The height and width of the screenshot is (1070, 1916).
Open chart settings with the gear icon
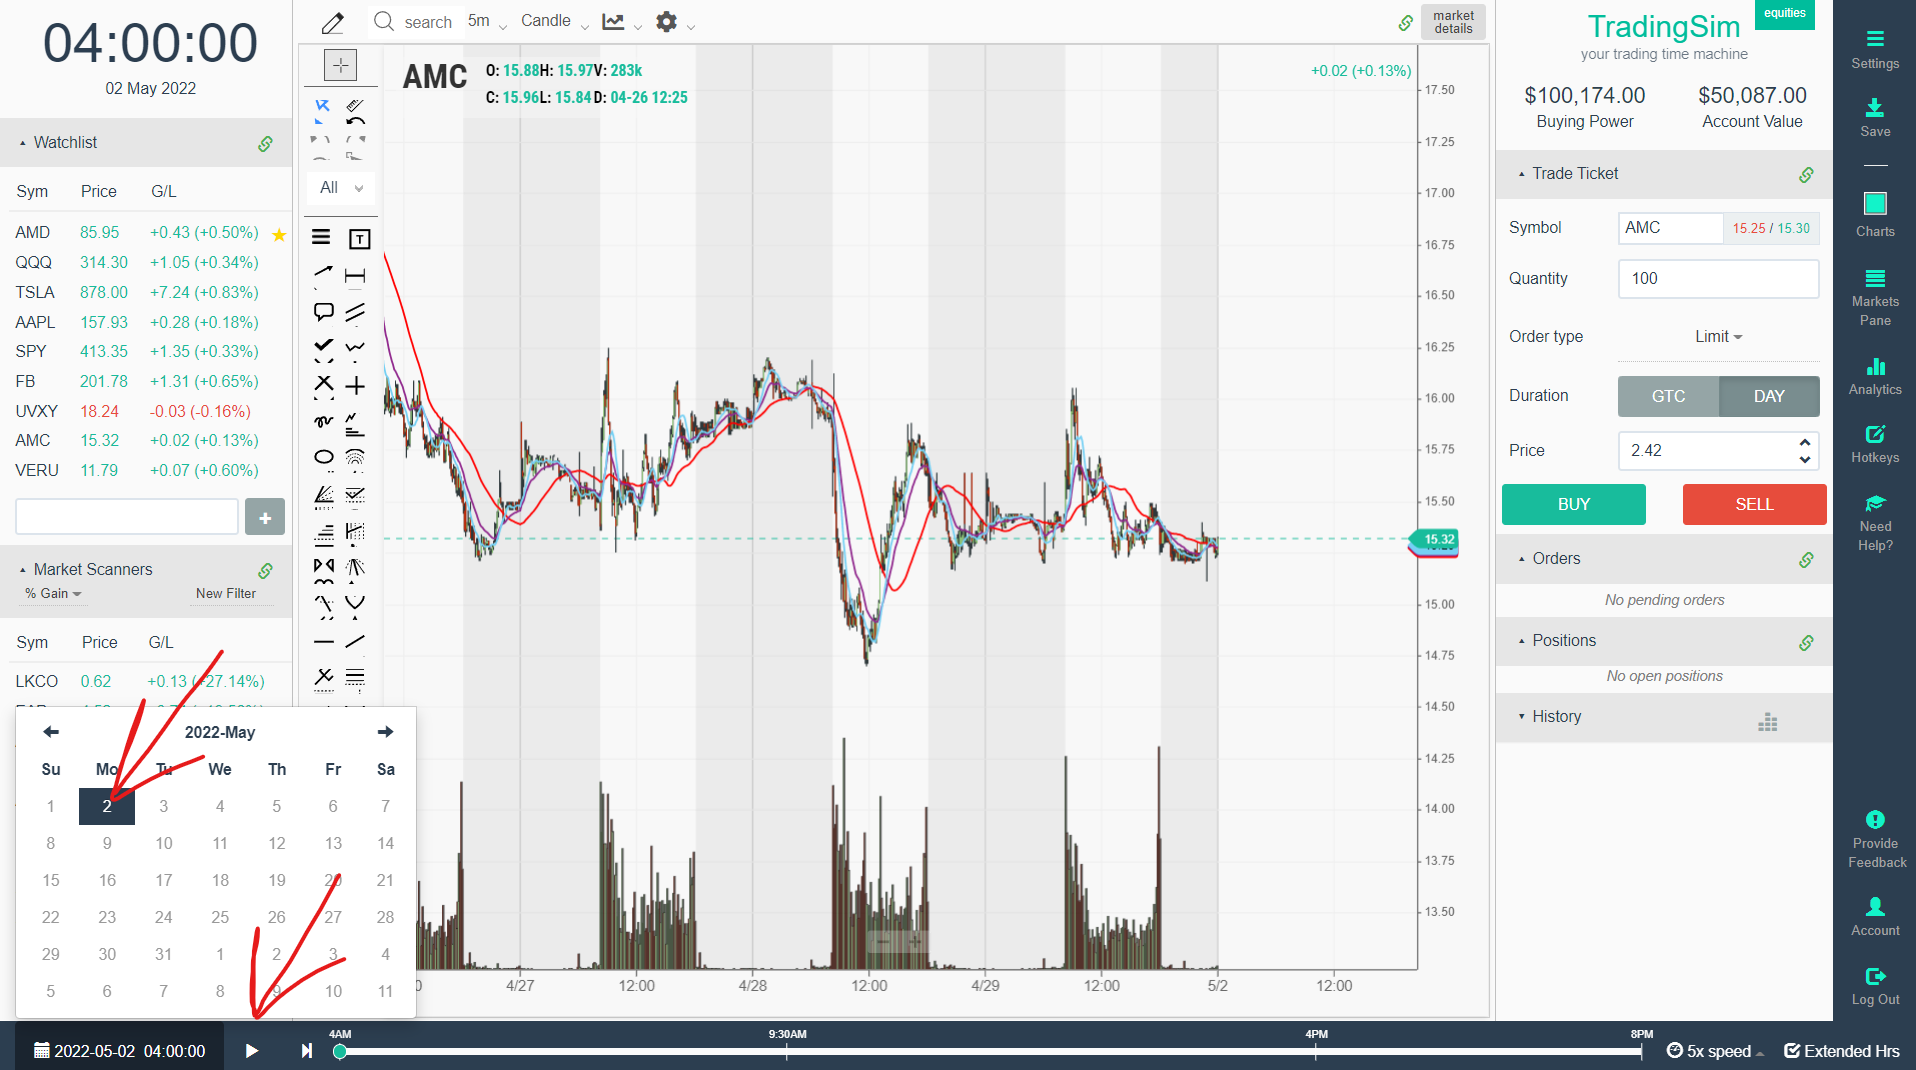pos(666,21)
